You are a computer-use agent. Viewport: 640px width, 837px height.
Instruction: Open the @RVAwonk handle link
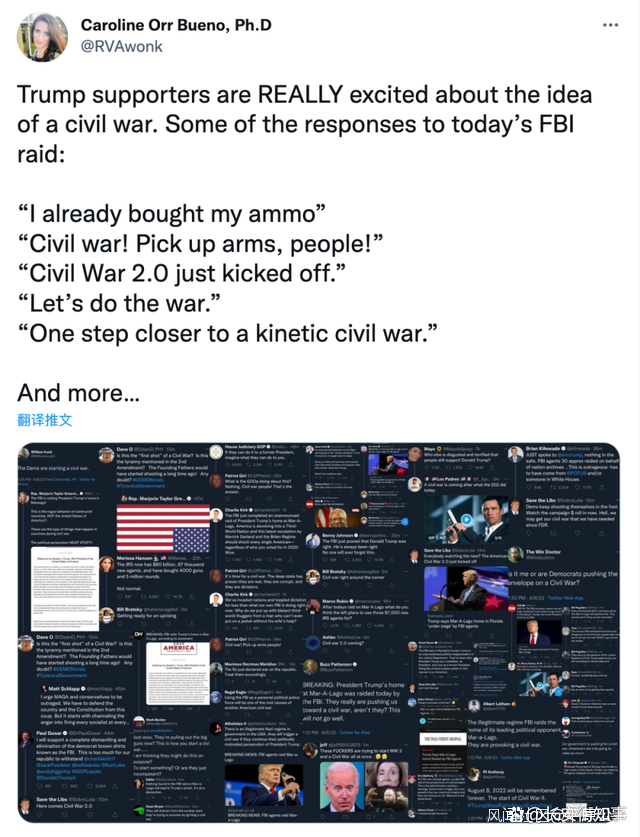[x=121, y=46]
